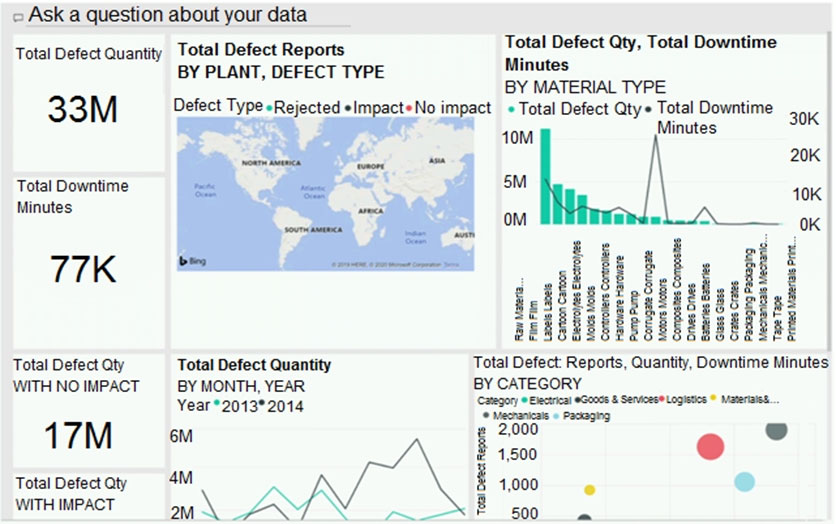Click the small yellow Materials bubble
The height and width of the screenshot is (524, 836).
590,490
